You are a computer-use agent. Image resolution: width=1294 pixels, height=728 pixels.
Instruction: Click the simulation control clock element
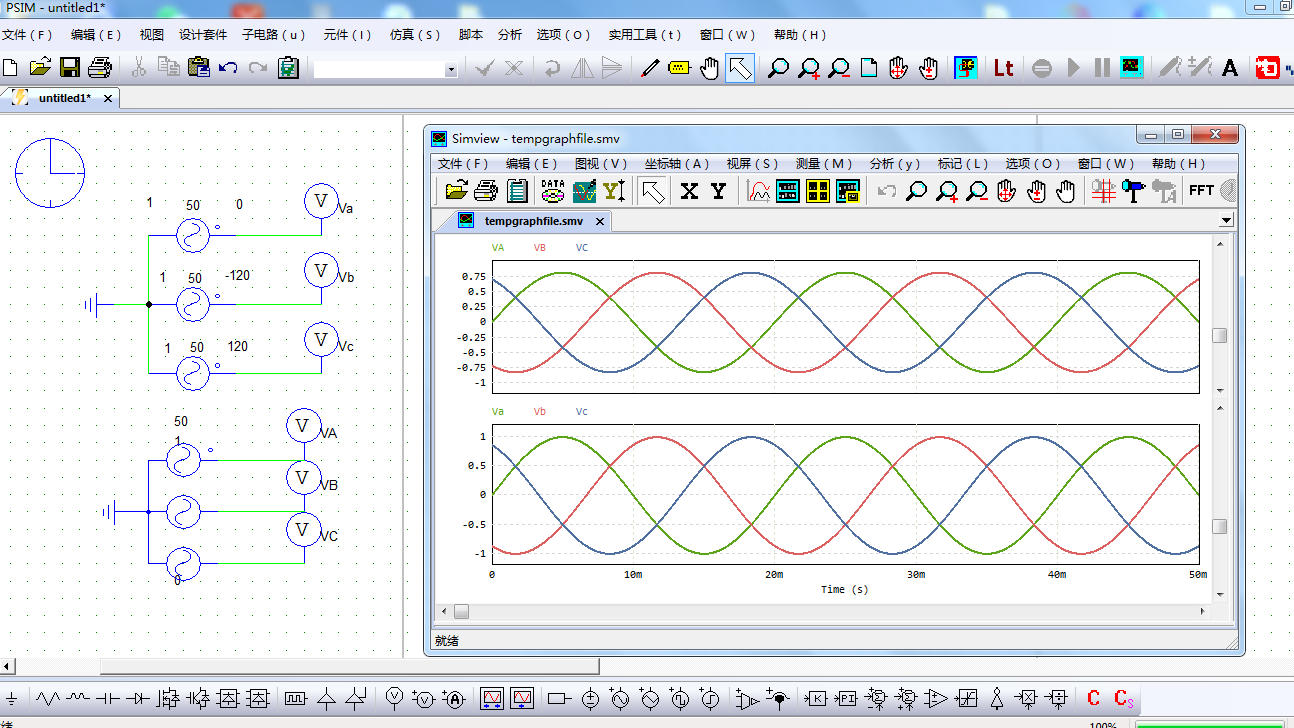(x=50, y=172)
